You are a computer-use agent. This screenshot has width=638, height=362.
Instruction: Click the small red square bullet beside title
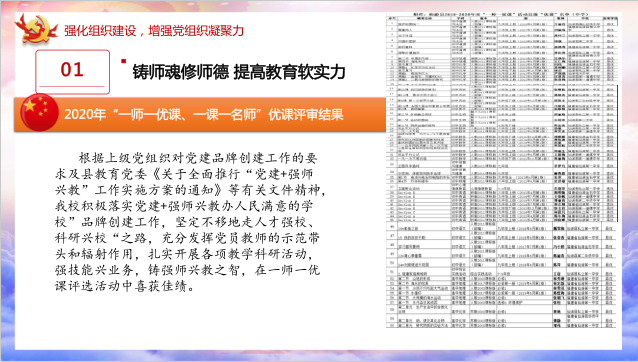point(123,61)
